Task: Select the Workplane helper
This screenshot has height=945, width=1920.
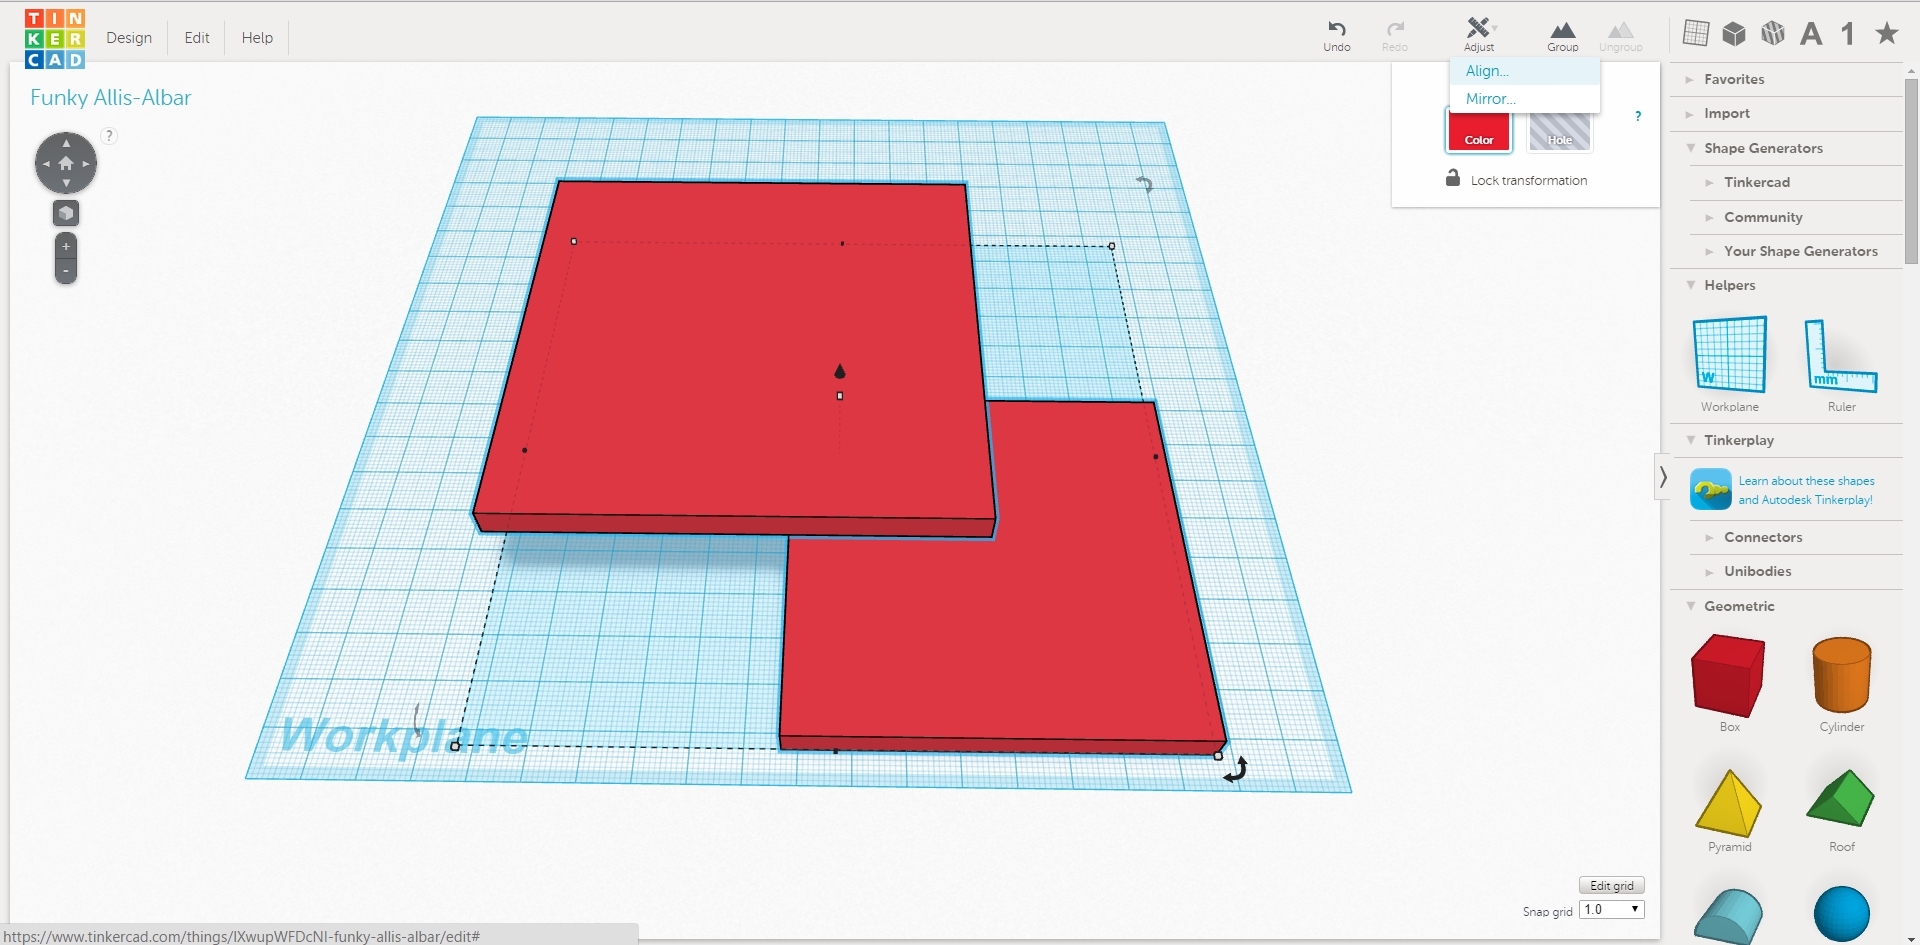Action: pos(1730,364)
